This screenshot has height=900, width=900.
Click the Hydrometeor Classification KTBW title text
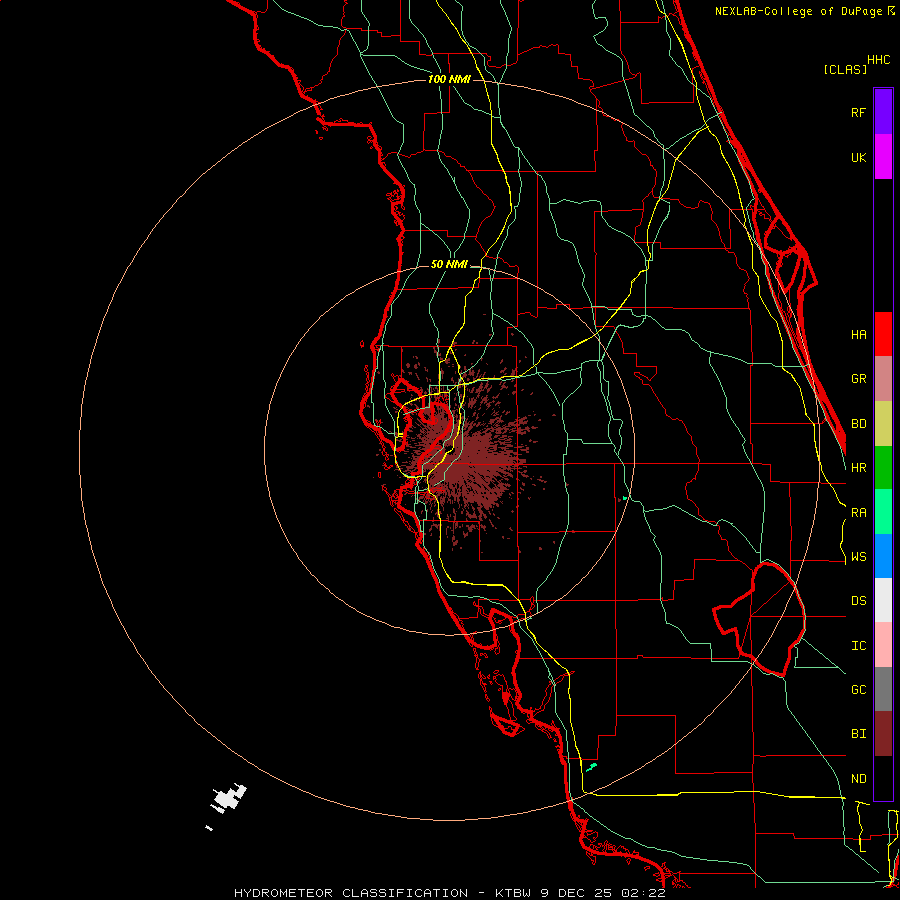point(449,893)
